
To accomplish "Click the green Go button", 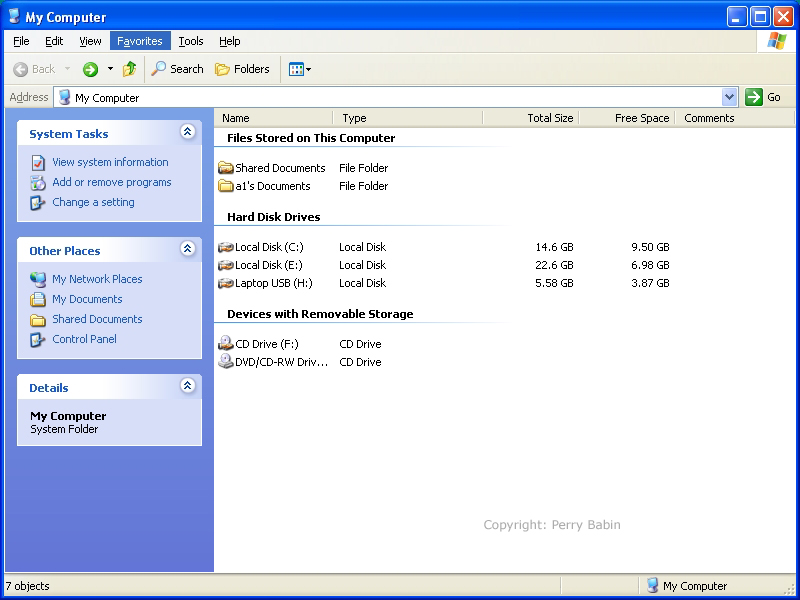I will click(x=763, y=97).
